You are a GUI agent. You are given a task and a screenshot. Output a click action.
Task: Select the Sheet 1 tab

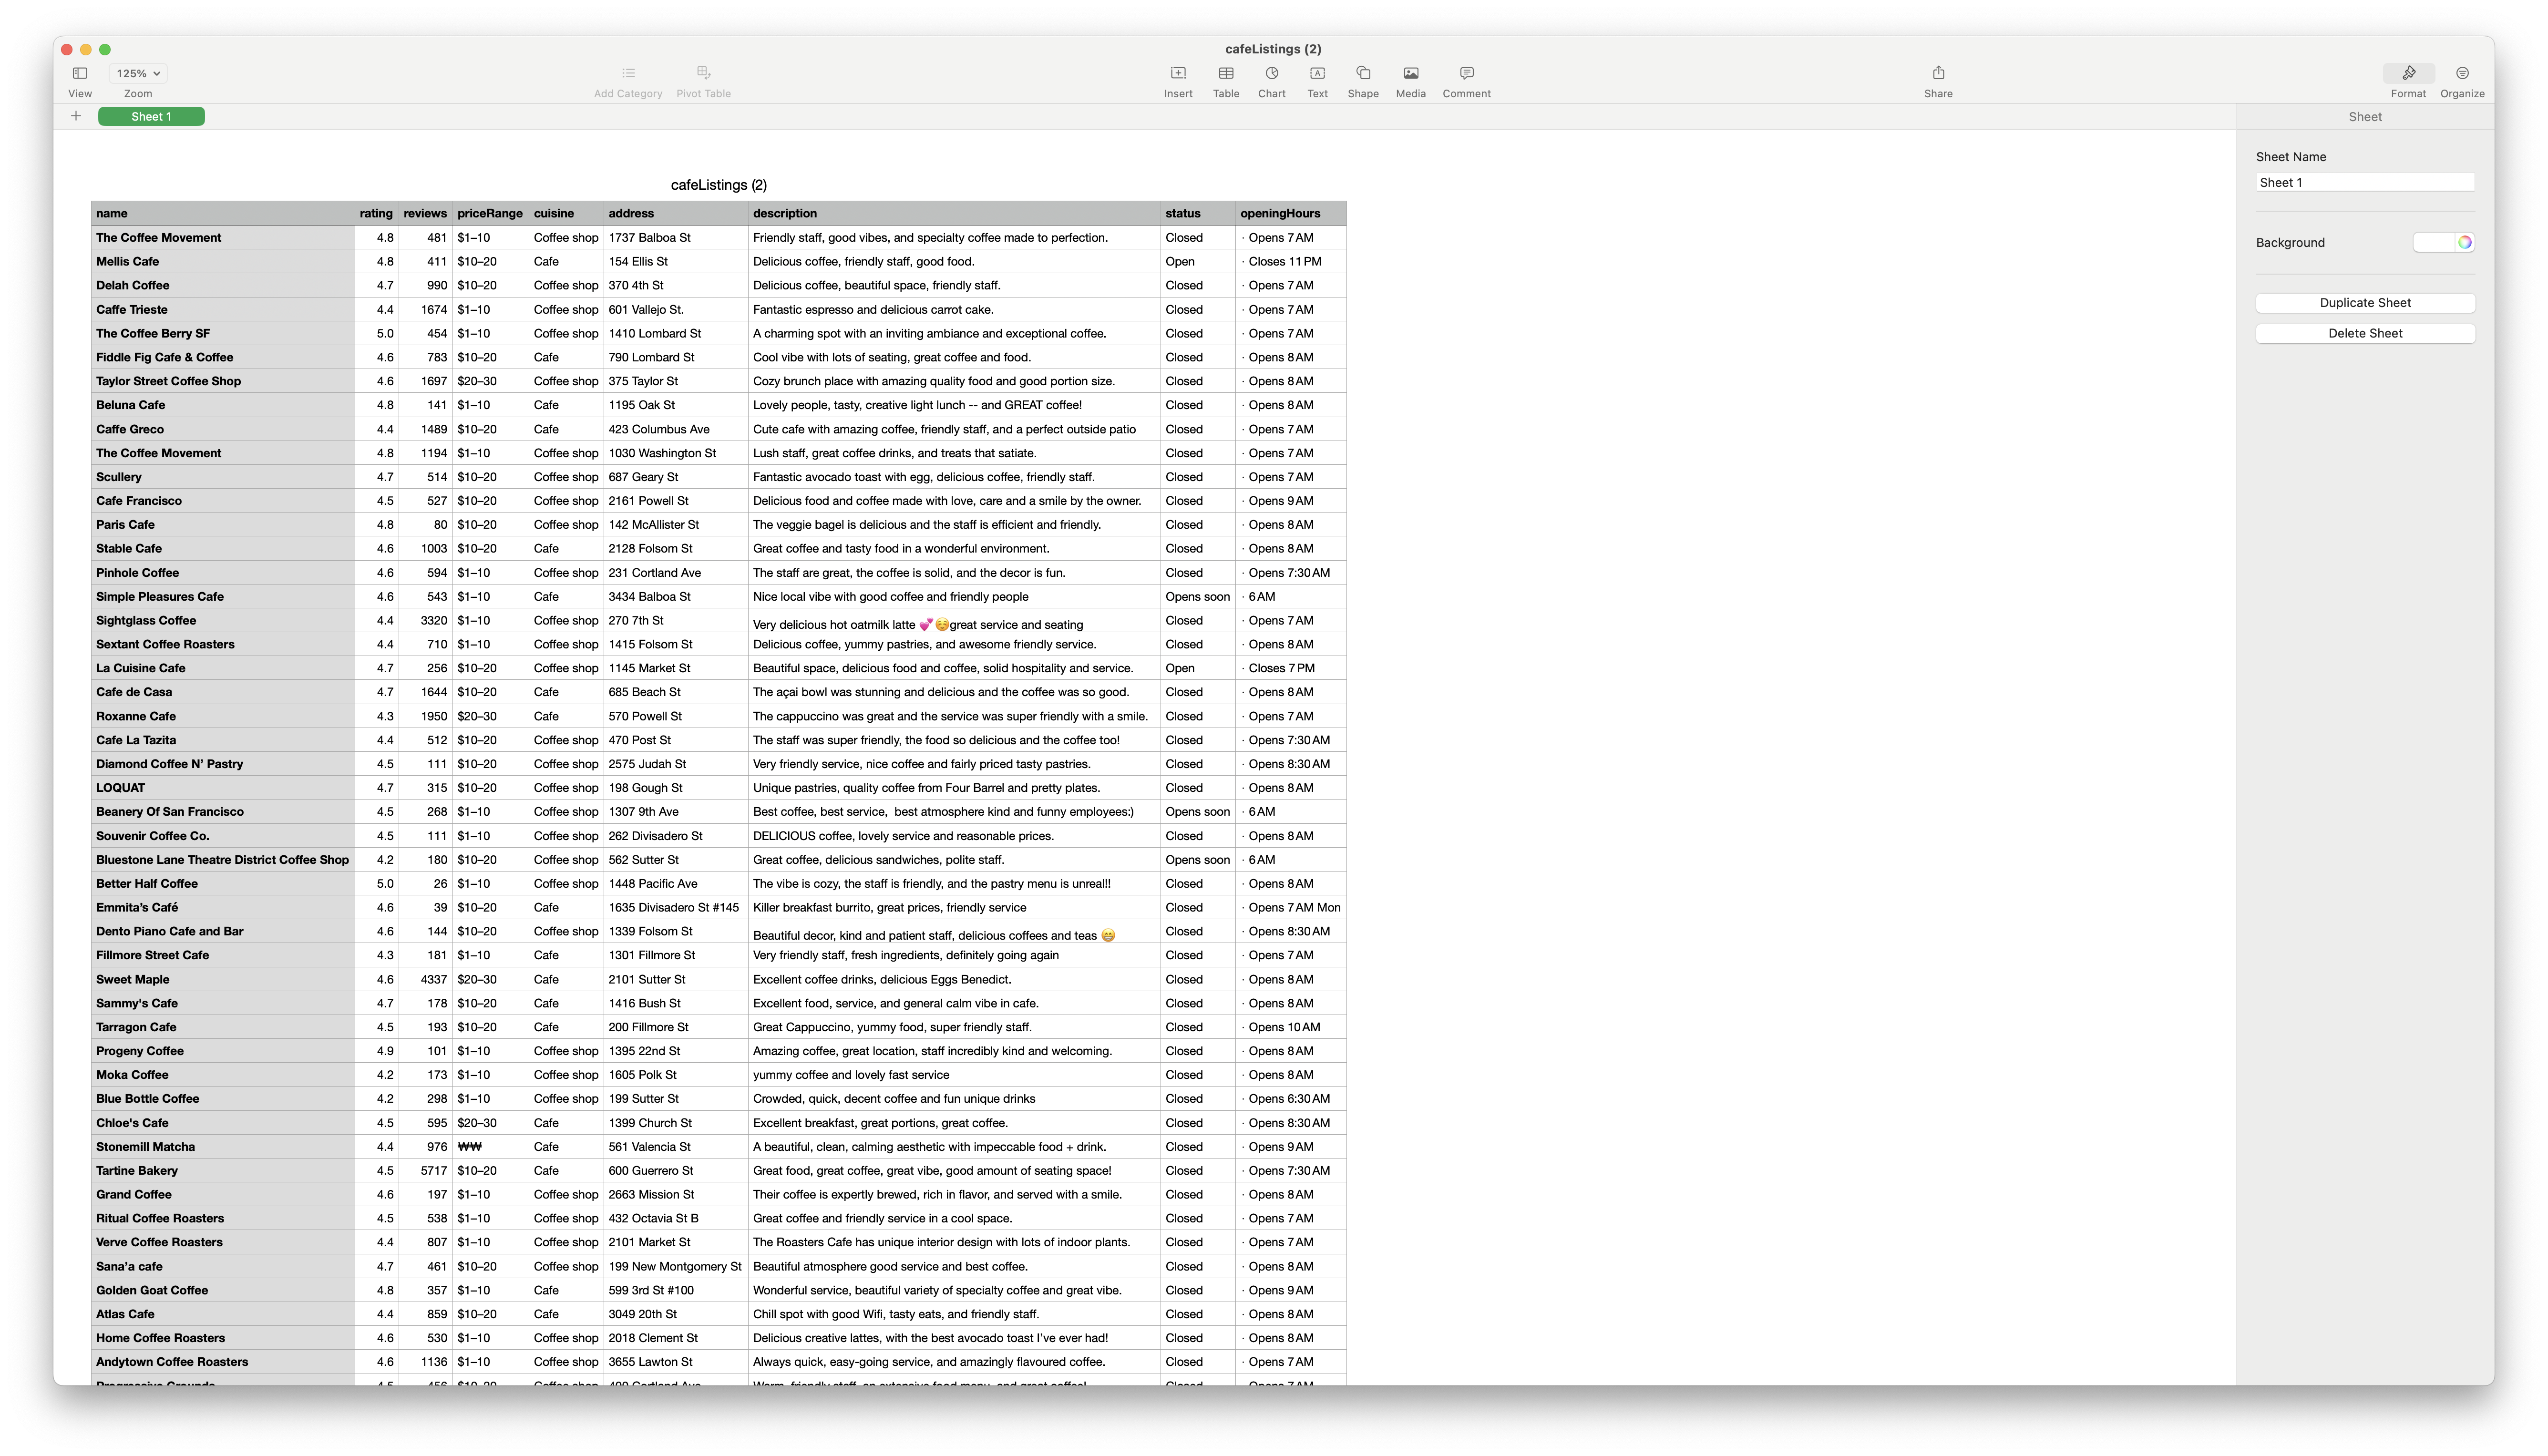pyautogui.click(x=151, y=116)
